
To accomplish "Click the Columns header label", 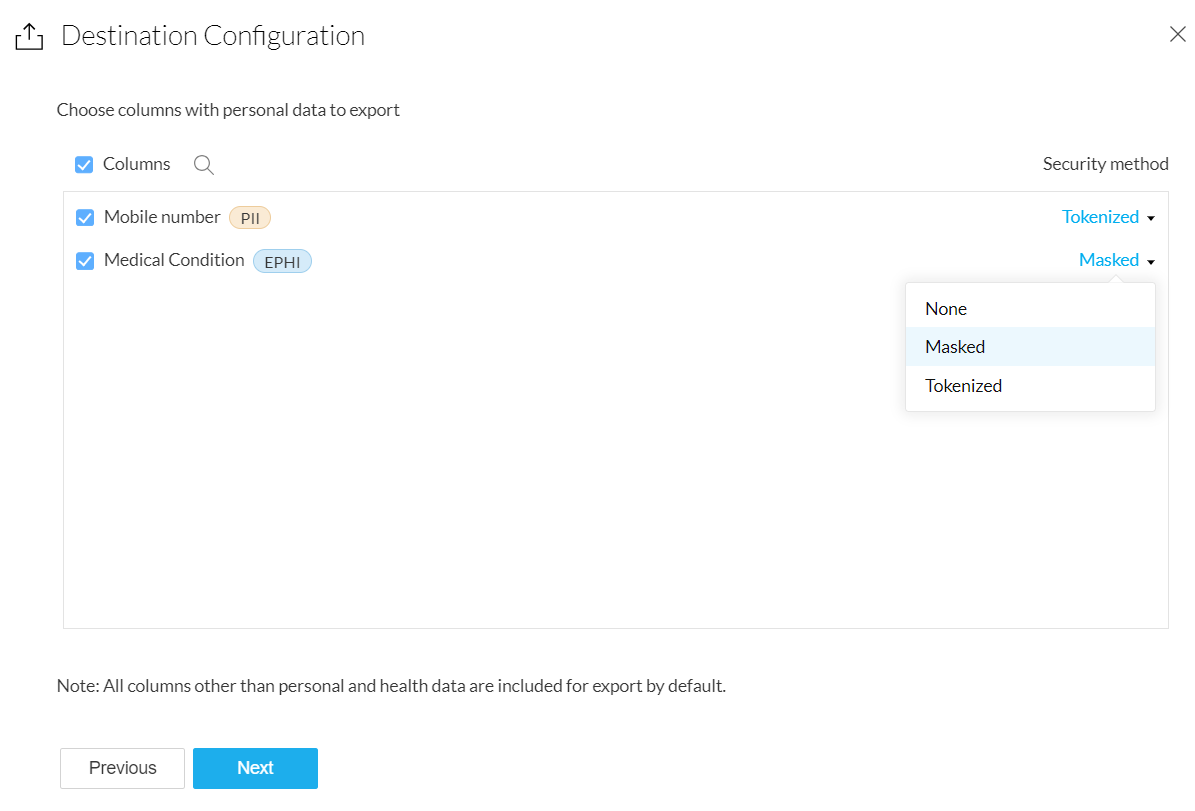I will [x=137, y=164].
